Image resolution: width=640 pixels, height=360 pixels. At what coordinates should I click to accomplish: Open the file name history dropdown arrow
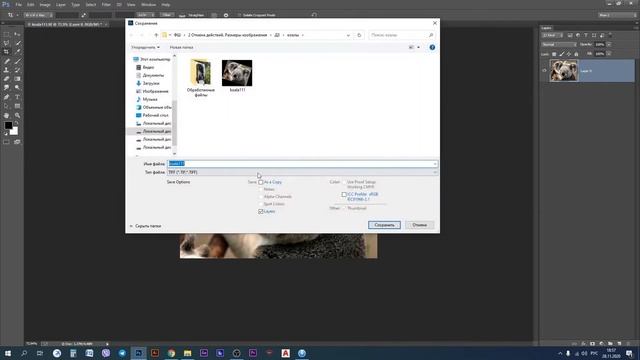[435, 164]
